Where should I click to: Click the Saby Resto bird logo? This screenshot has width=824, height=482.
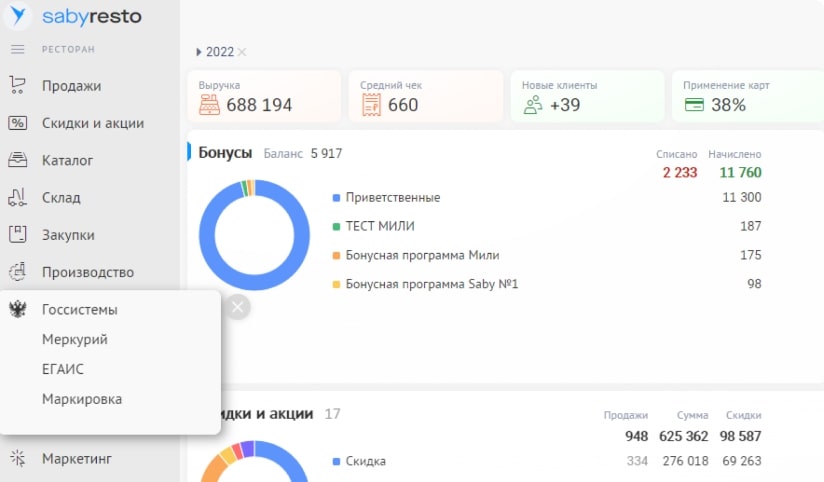pos(20,18)
